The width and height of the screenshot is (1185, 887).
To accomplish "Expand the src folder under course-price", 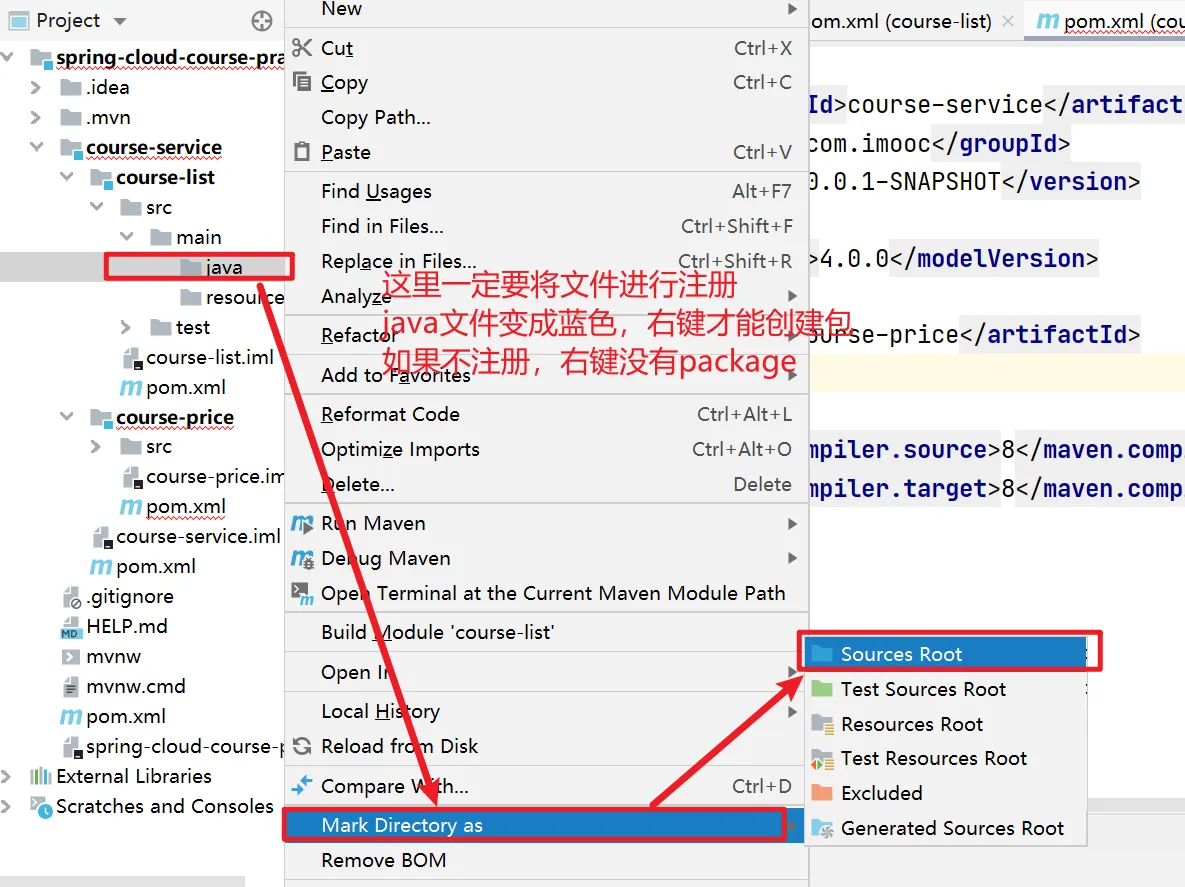I will coord(96,447).
